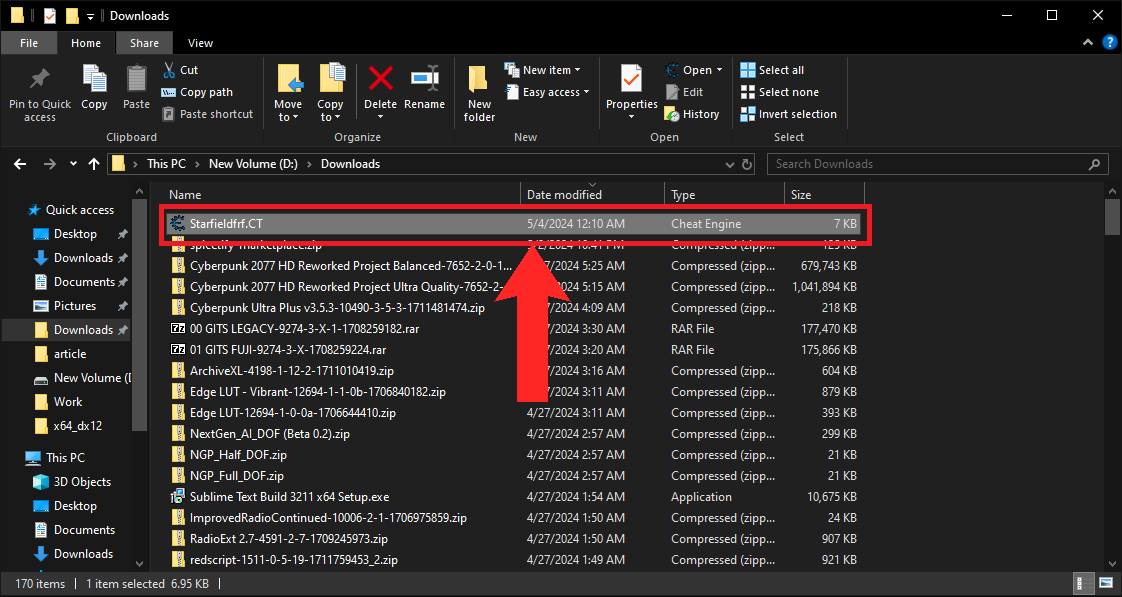Image resolution: width=1122 pixels, height=597 pixels.
Task: Open the File menu tab
Action: pyautogui.click(x=29, y=43)
